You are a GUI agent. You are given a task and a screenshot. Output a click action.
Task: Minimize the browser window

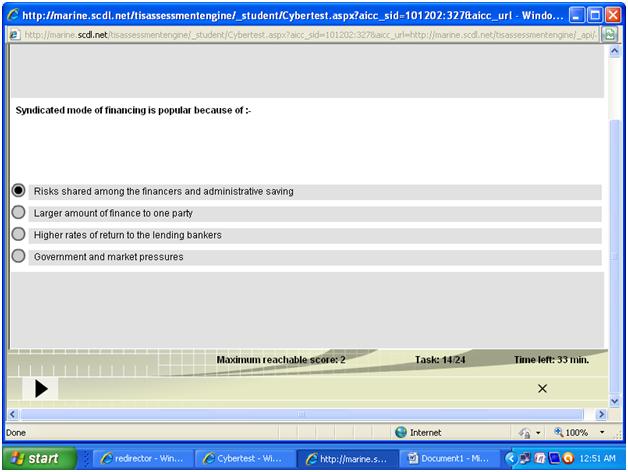pyautogui.click(x=576, y=16)
